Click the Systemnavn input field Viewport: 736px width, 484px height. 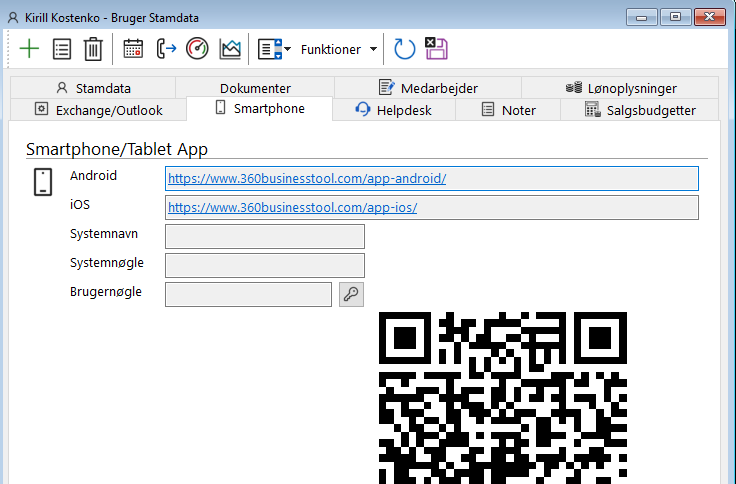tap(265, 236)
